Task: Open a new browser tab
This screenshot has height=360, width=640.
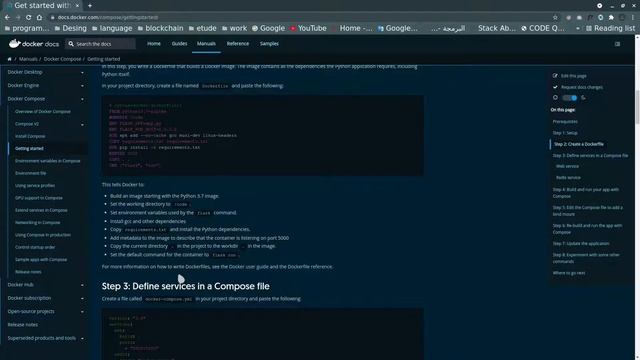Action: (90, 6)
